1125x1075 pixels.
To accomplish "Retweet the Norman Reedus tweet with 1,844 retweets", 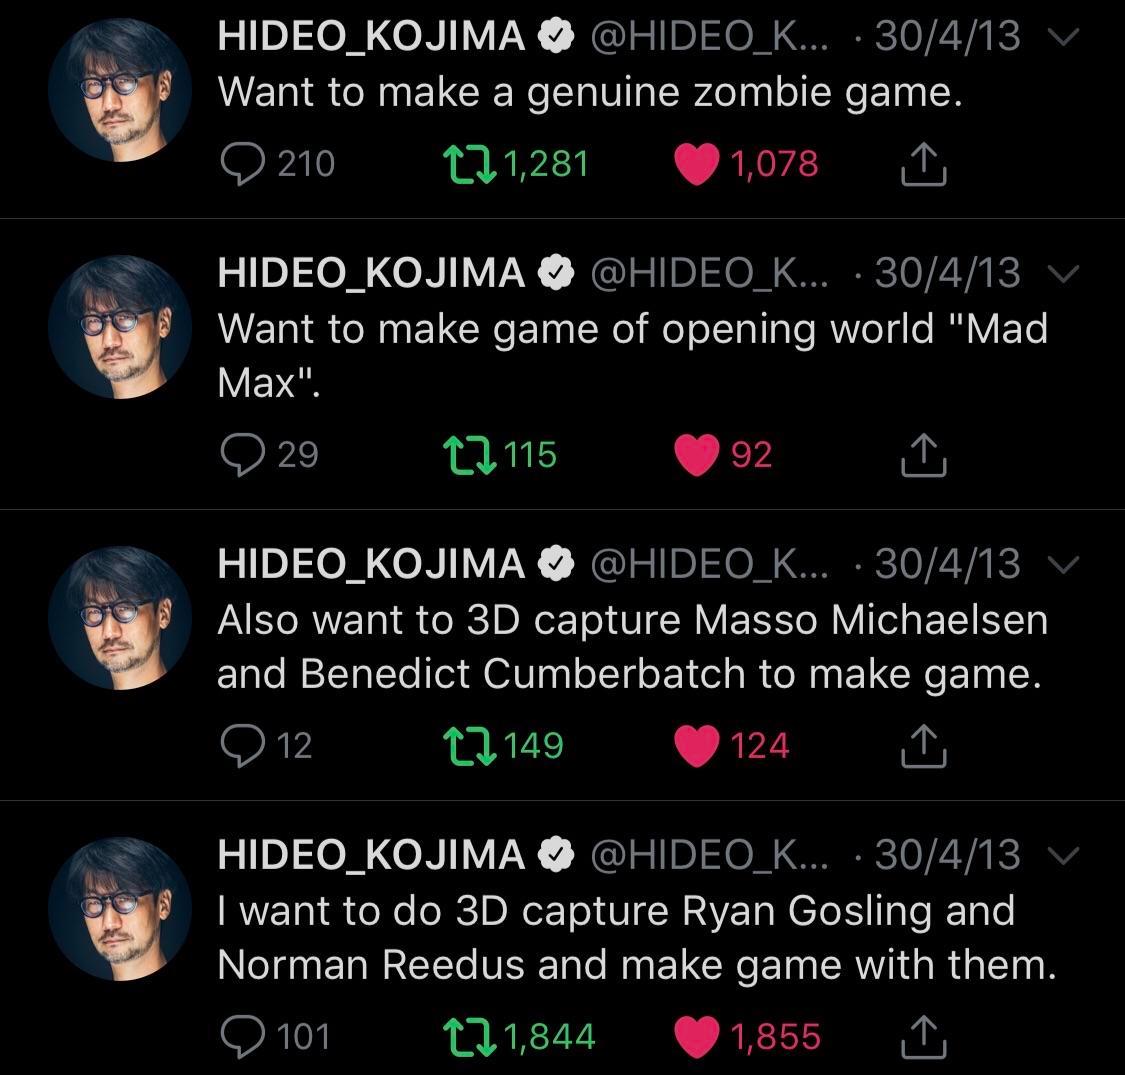I will [x=469, y=1037].
